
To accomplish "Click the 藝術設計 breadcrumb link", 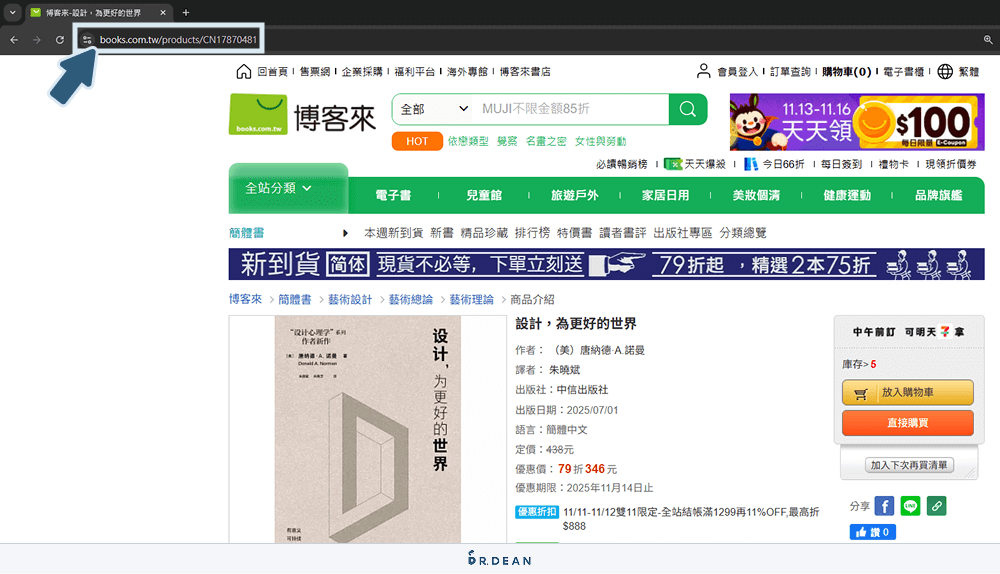I will 349,299.
